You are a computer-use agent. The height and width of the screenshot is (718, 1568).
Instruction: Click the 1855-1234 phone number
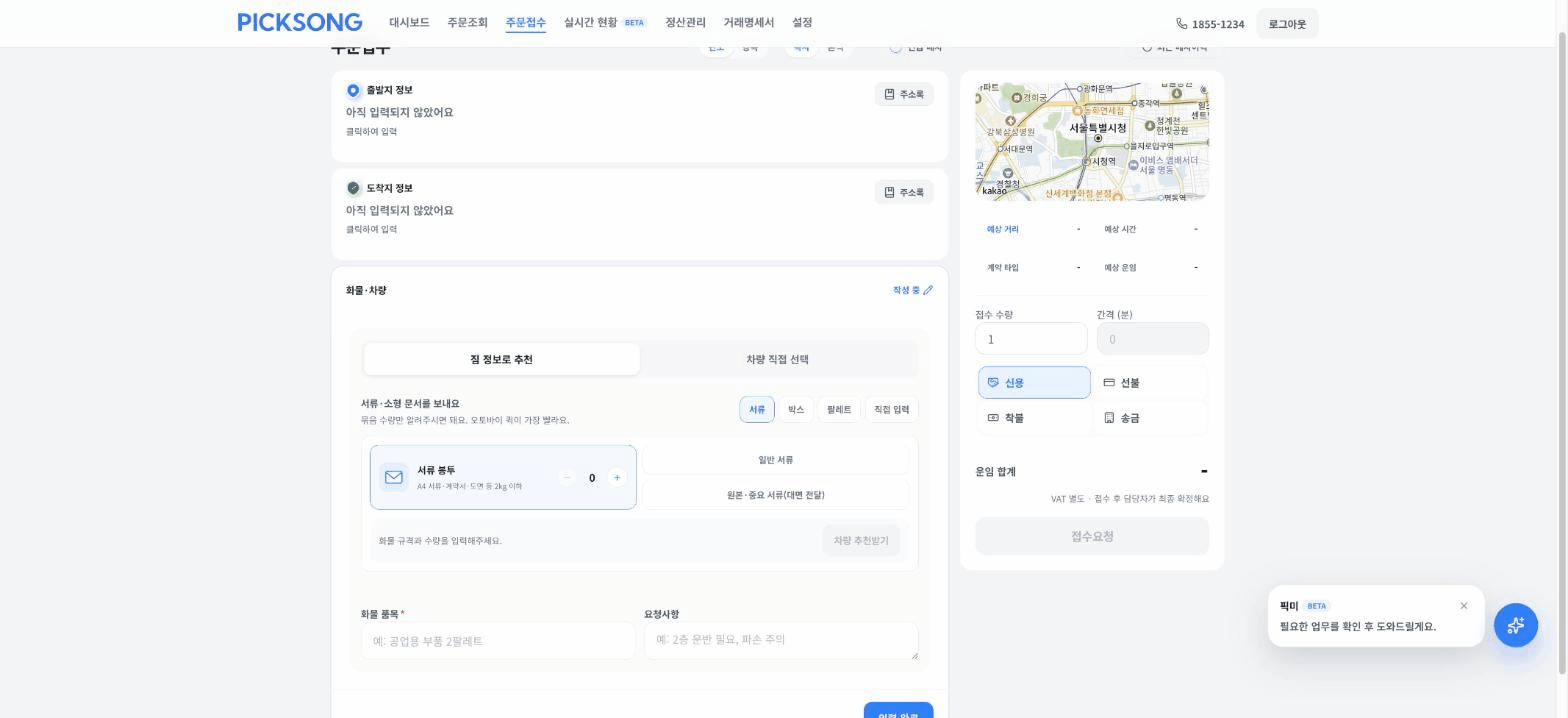point(1218,24)
